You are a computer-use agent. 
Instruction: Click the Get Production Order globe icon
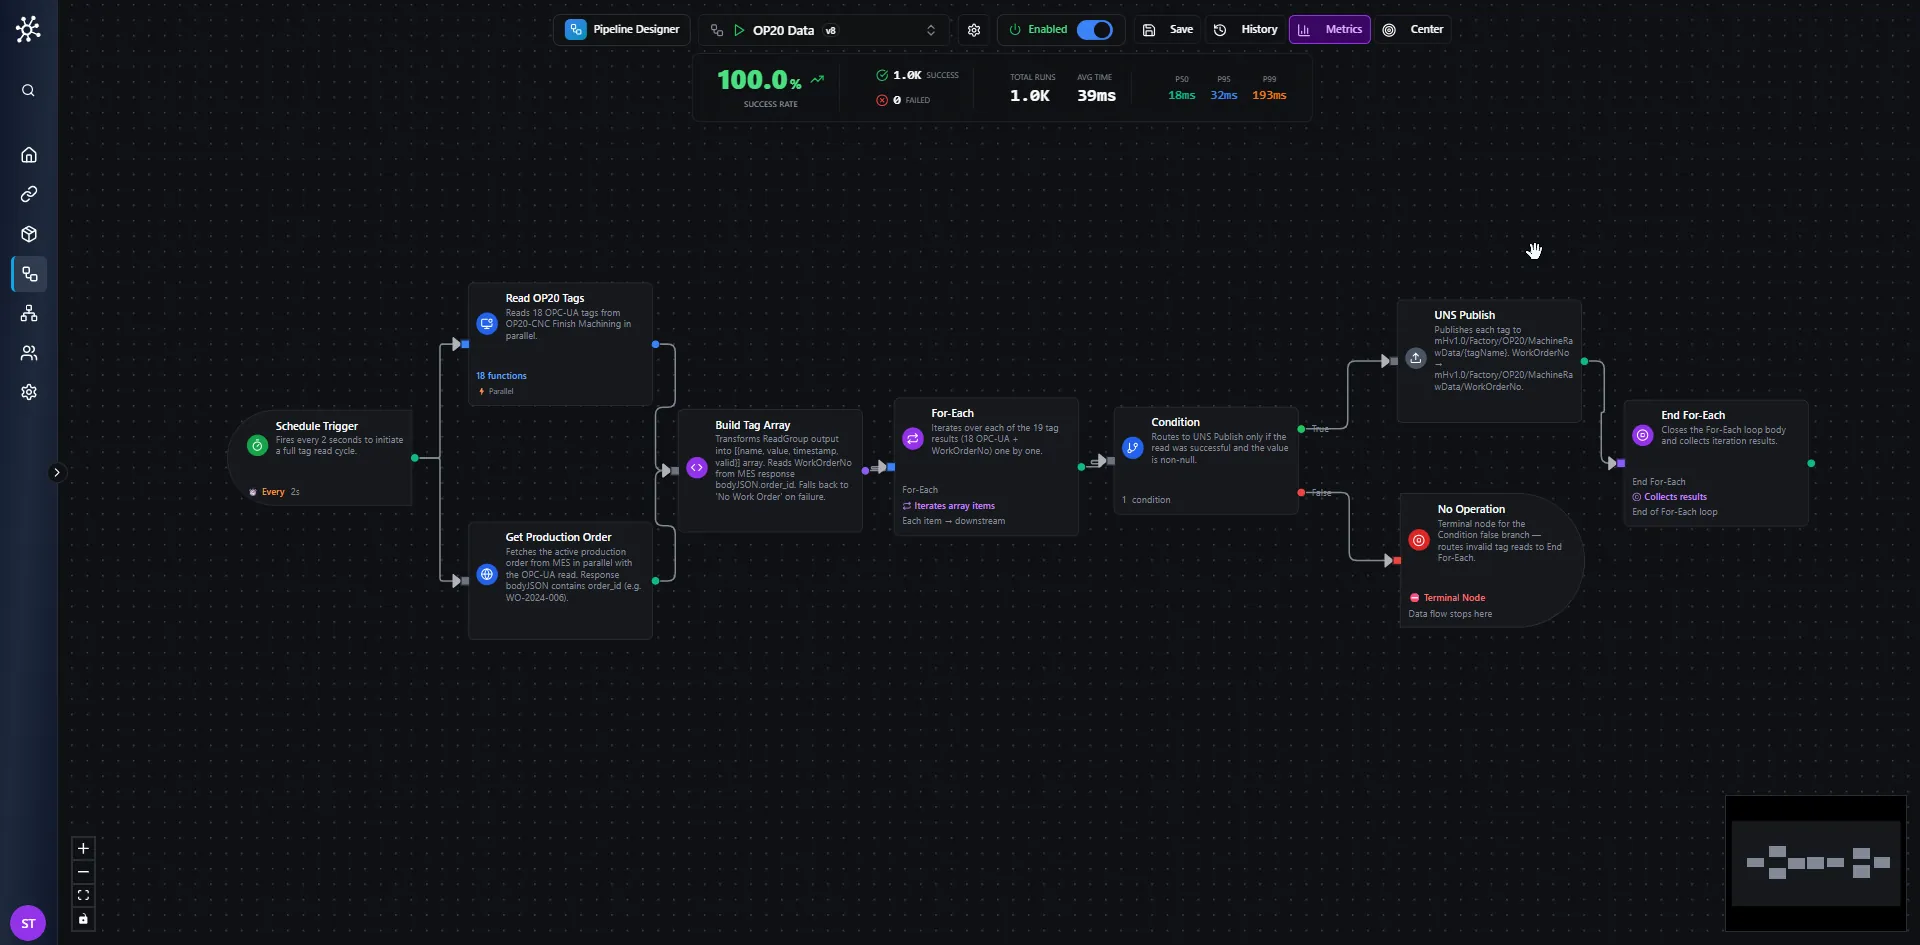coord(487,574)
